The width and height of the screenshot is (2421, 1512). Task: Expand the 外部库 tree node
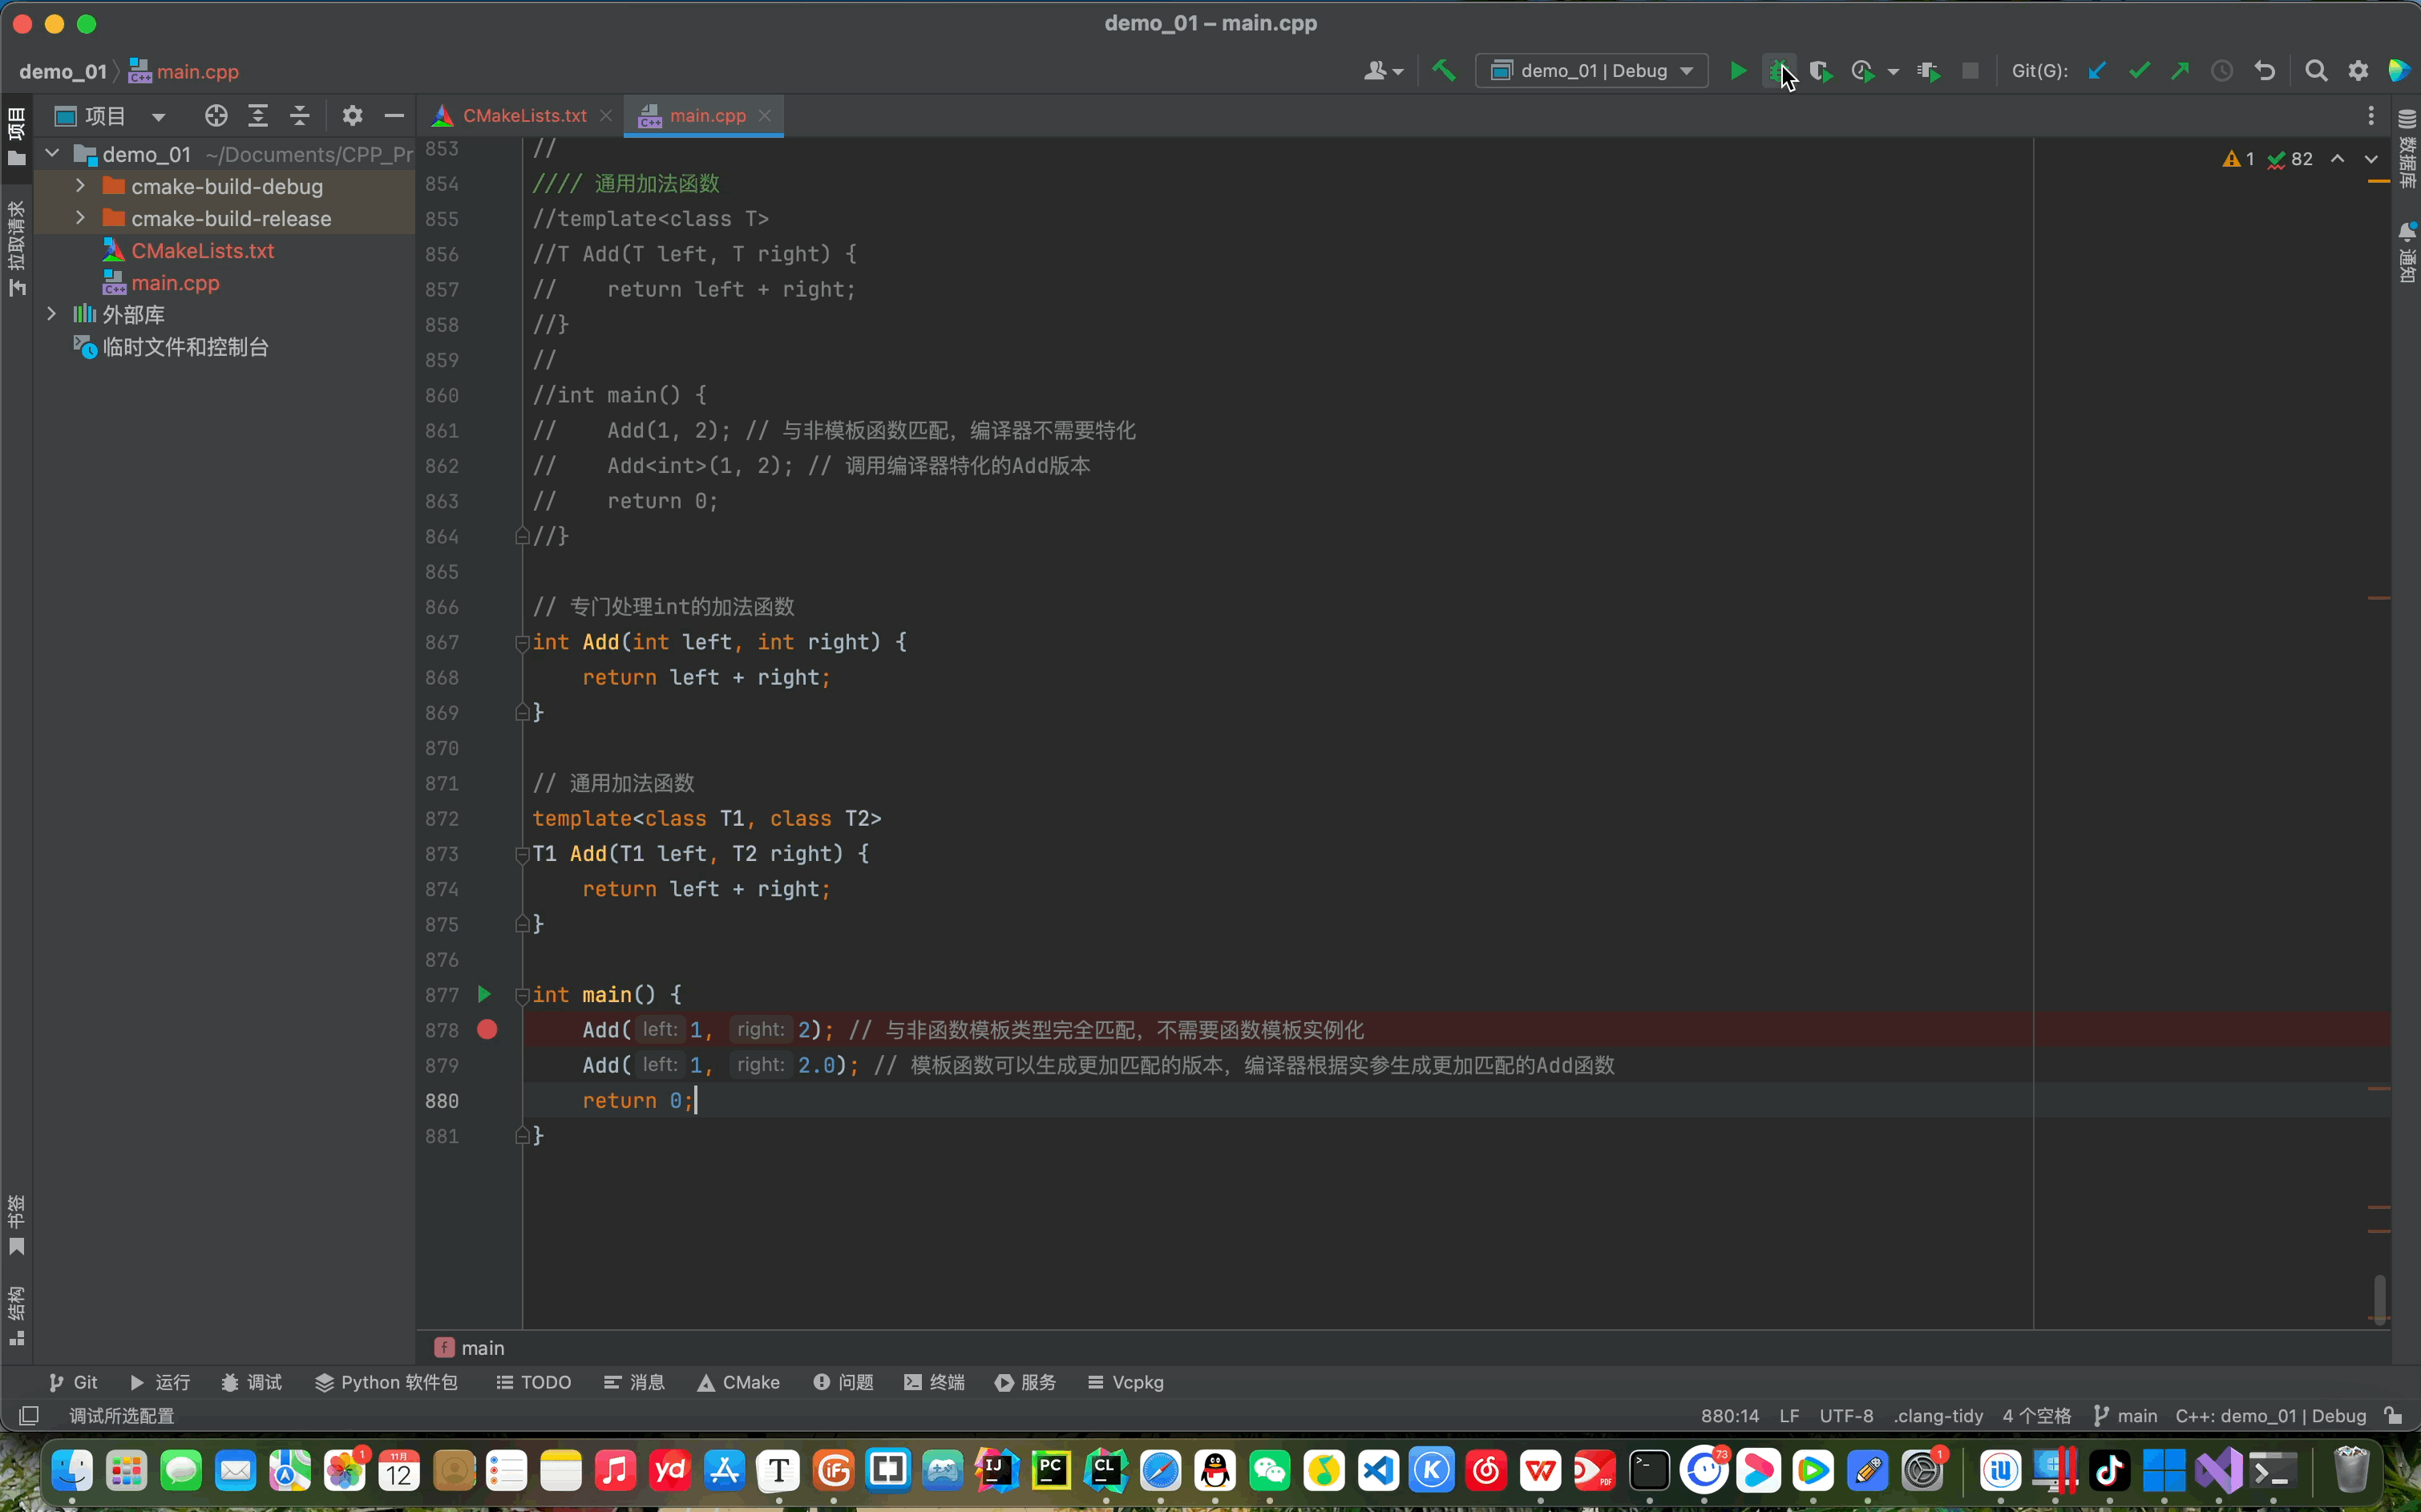coord(52,314)
